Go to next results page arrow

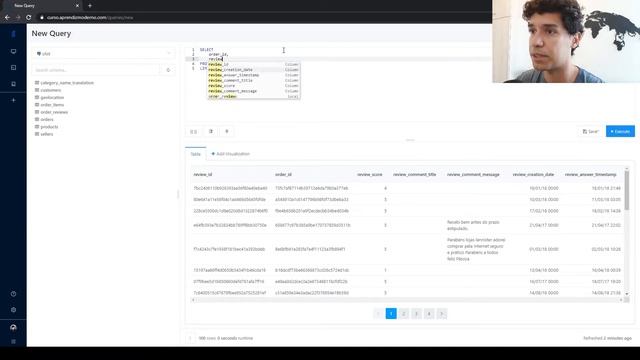(442, 313)
